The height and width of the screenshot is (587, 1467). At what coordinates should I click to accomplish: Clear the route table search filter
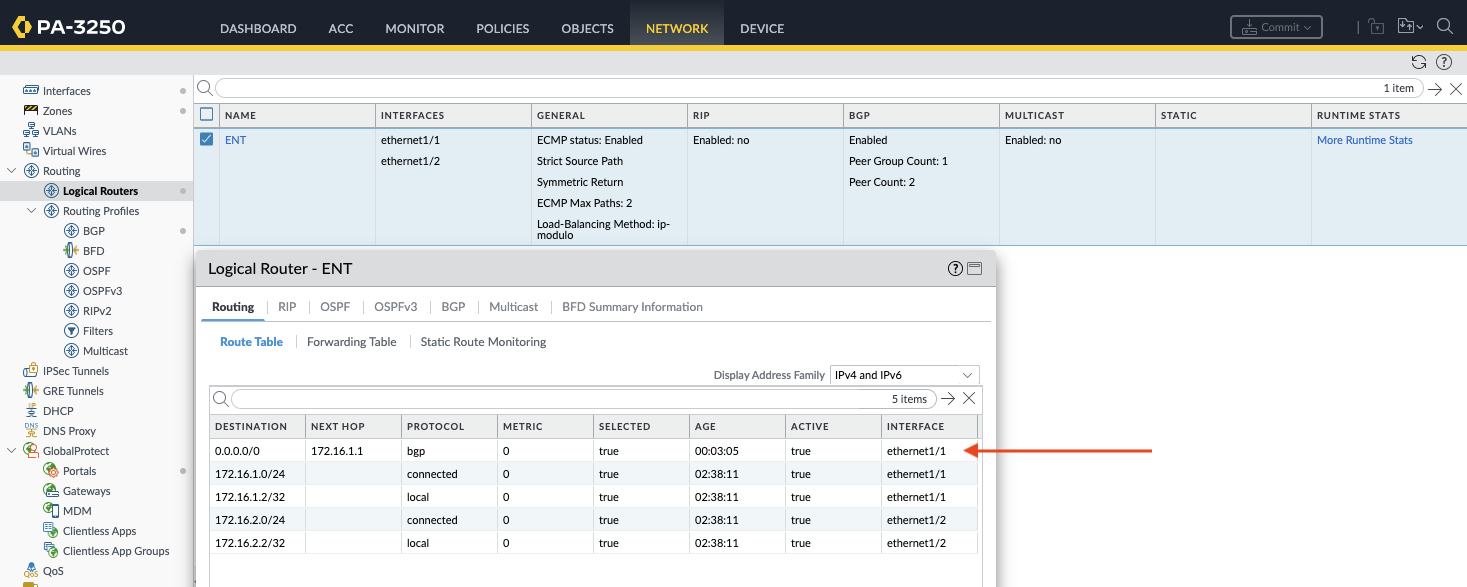tap(968, 398)
